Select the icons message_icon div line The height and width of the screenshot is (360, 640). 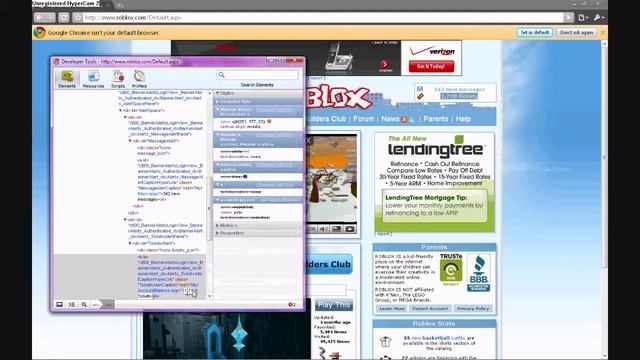click(154, 151)
